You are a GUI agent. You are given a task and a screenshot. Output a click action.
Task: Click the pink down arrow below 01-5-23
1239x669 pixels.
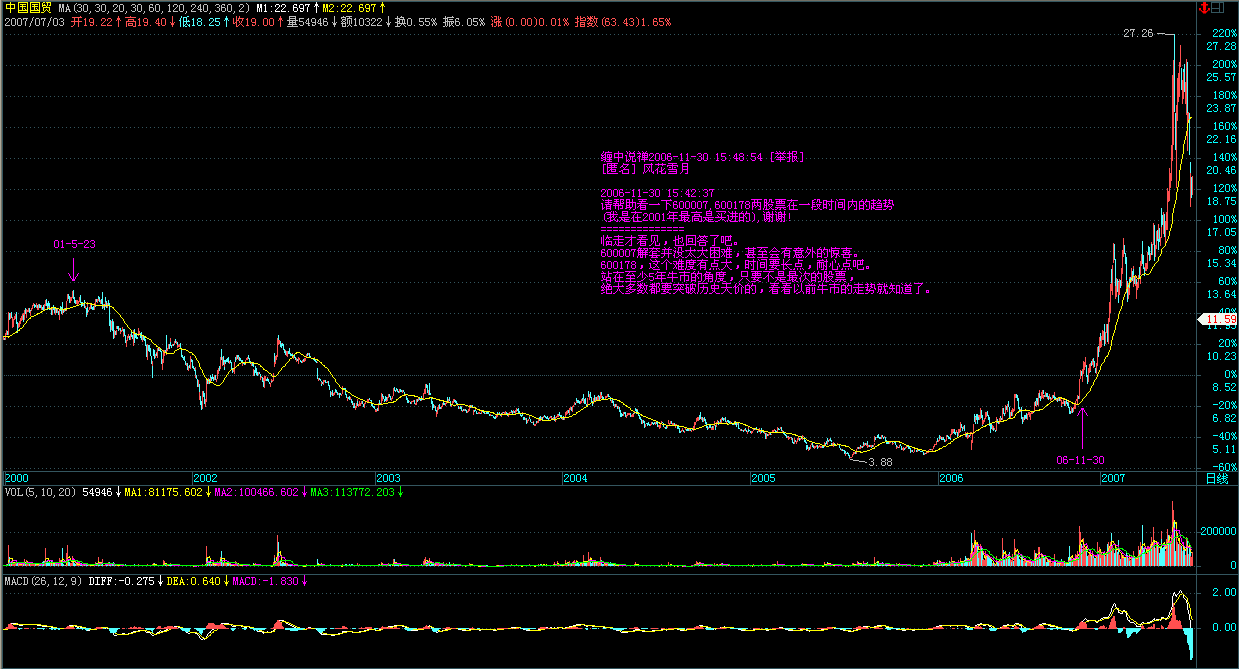point(73,272)
